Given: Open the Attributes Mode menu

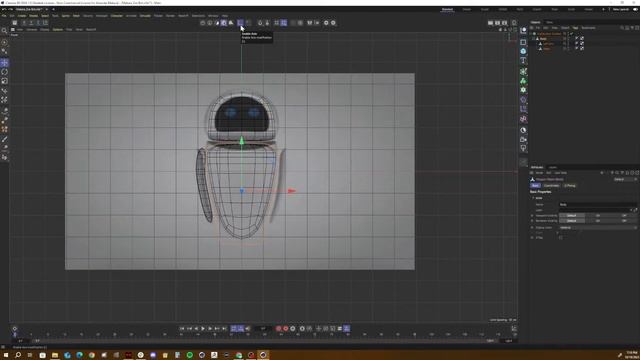Looking at the screenshot, I should [539, 173].
